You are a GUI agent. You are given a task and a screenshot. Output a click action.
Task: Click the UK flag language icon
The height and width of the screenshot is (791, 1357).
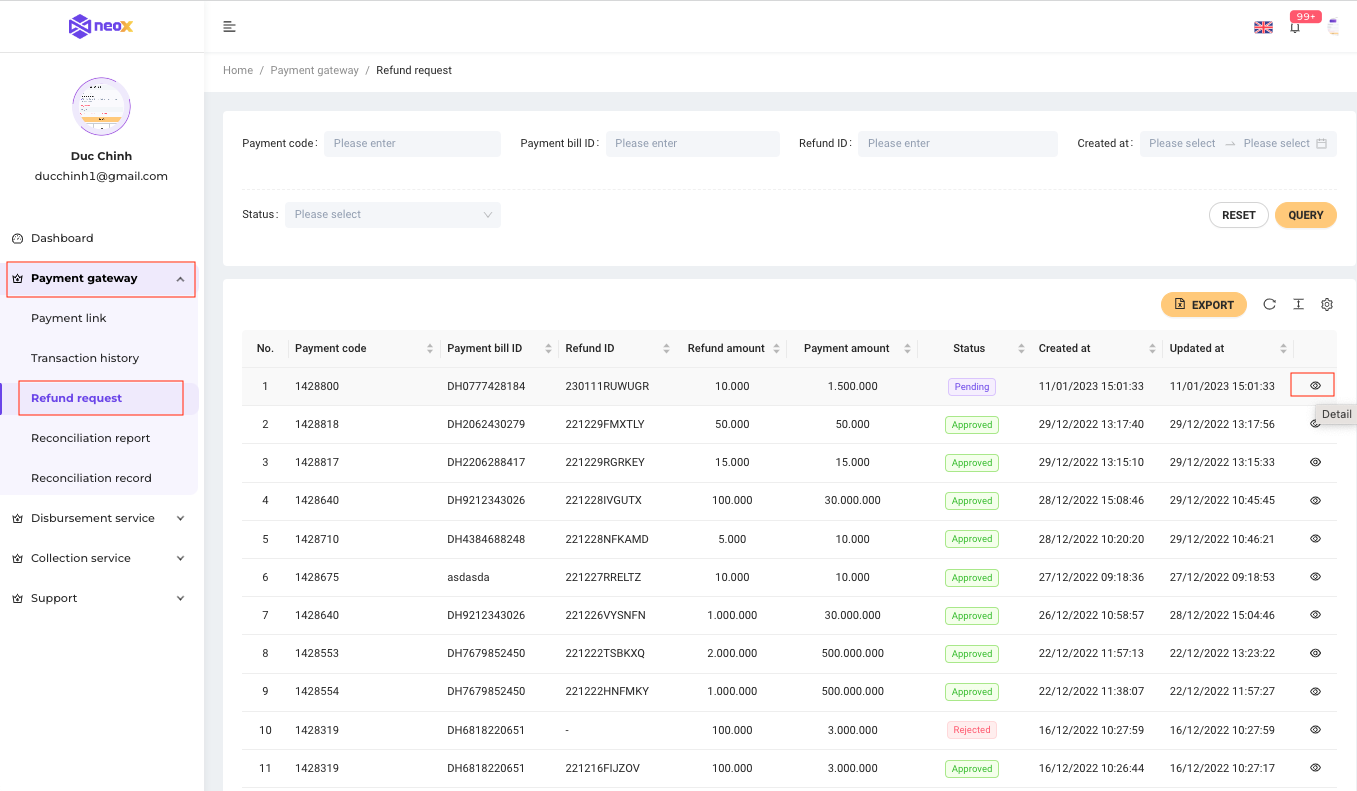(x=1263, y=27)
